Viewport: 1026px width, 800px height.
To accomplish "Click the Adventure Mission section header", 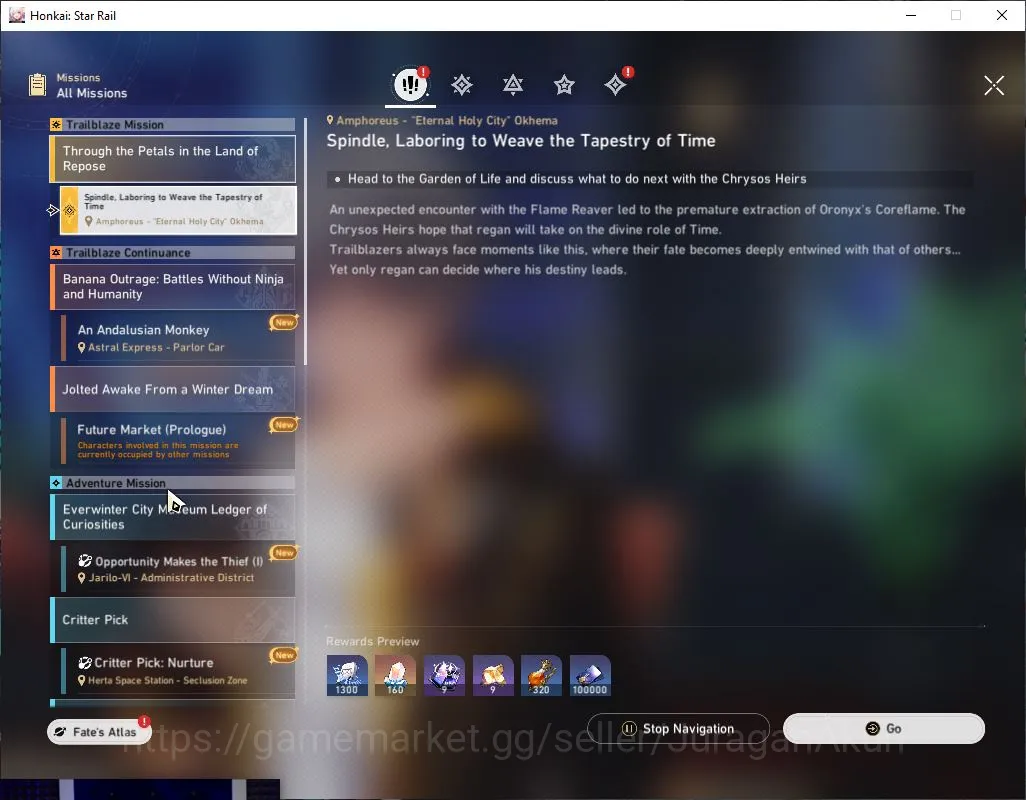I will coord(173,483).
